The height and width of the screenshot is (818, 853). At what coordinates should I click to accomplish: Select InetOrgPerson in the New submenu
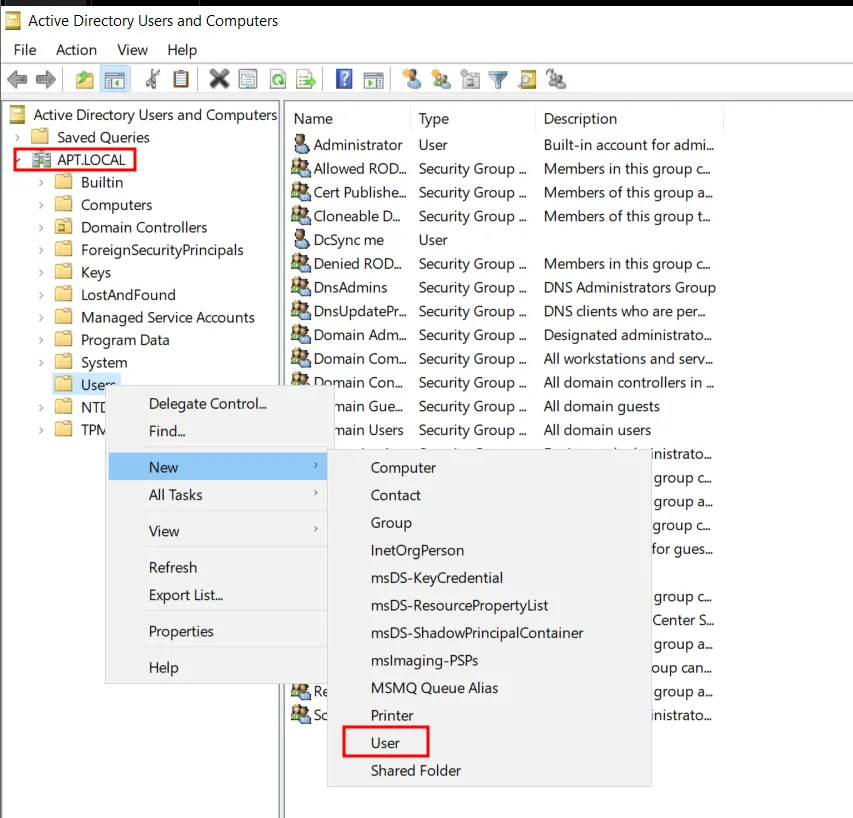[489, 550]
